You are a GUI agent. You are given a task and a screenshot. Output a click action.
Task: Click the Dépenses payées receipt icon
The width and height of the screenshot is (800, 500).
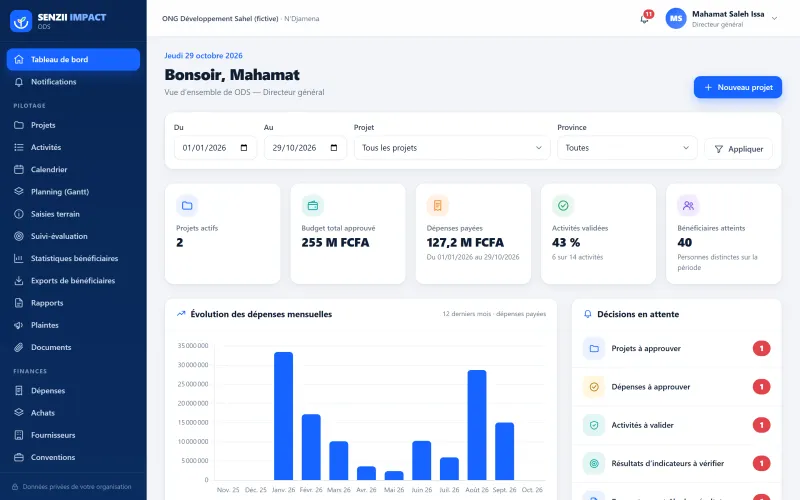(437, 206)
